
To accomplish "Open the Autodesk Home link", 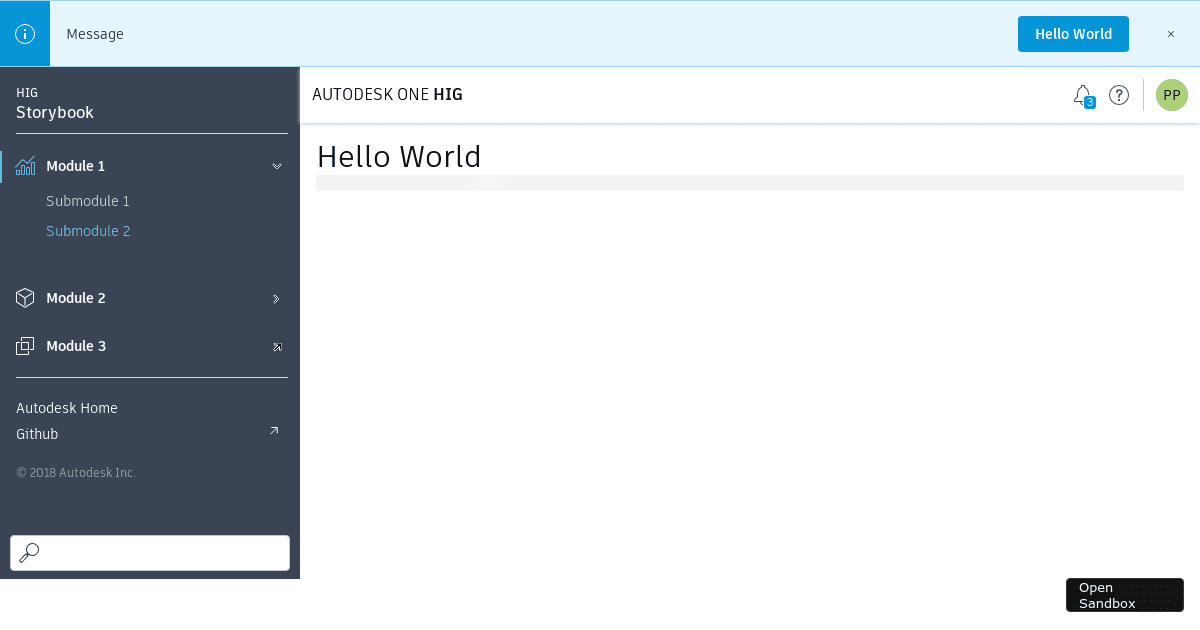I will click(67, 408).
